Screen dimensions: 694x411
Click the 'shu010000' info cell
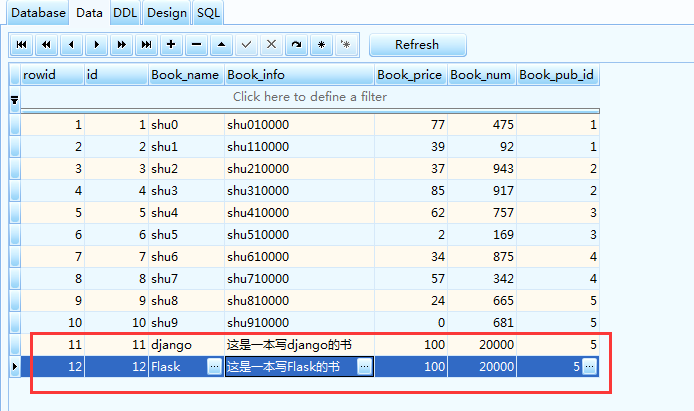point(300,125)
